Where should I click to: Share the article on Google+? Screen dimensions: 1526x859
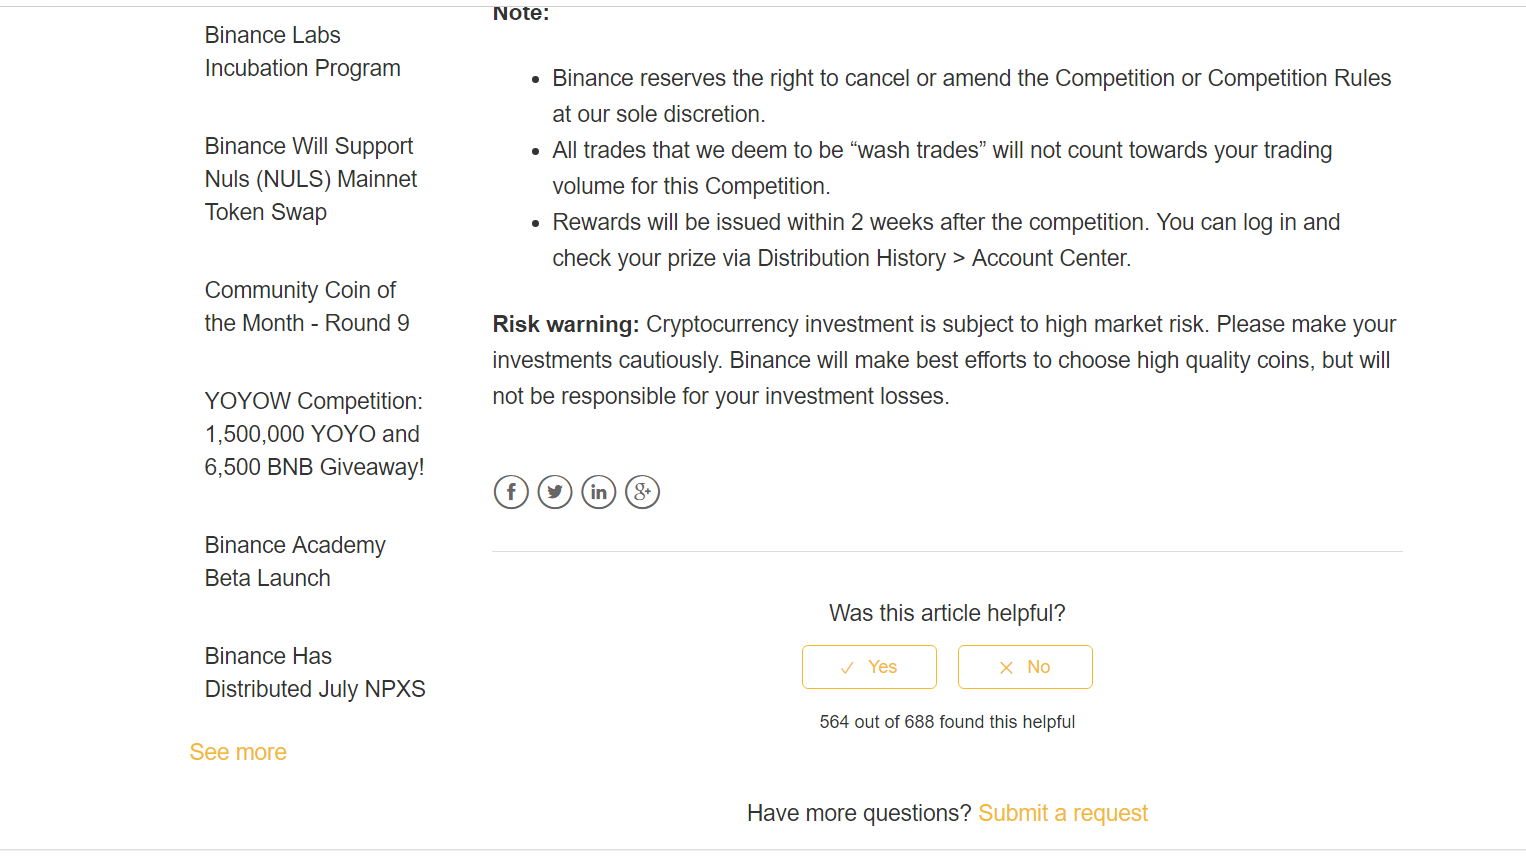[x=643, y=491]
